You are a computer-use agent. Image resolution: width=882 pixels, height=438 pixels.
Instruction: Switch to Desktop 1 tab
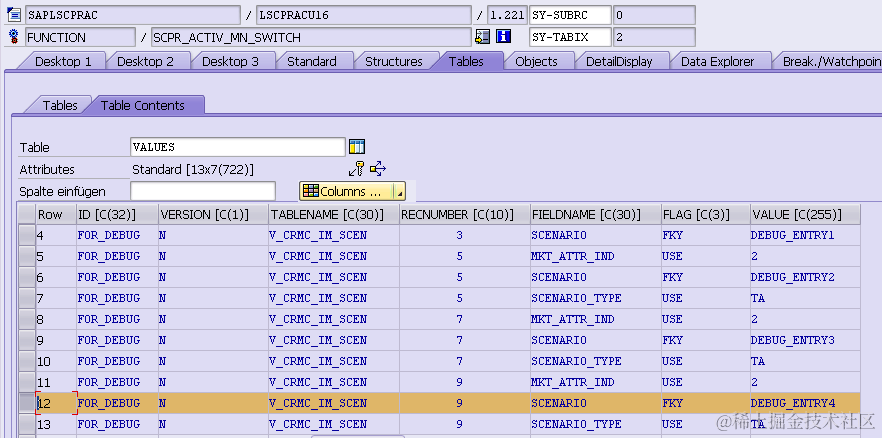tap(63, 61)
